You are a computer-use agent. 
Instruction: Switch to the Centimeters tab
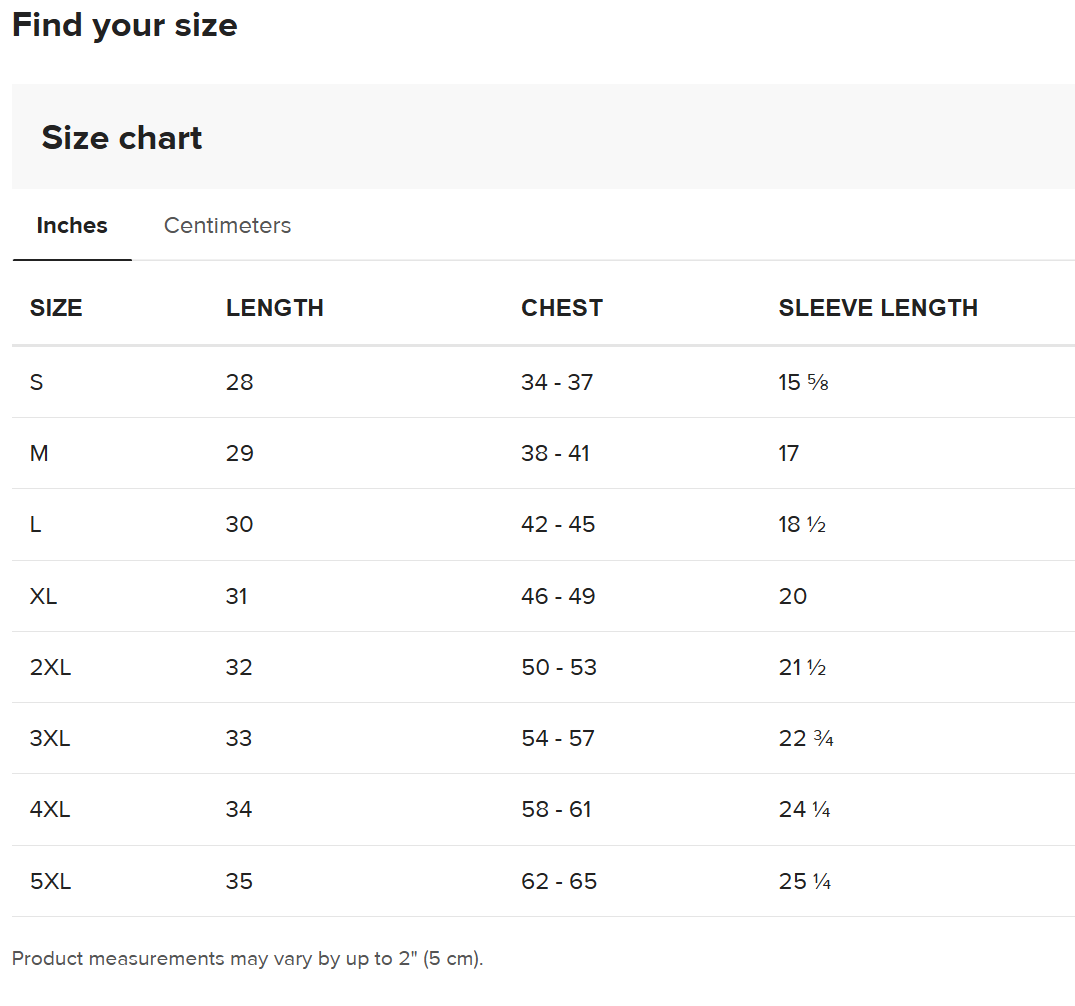227,226
